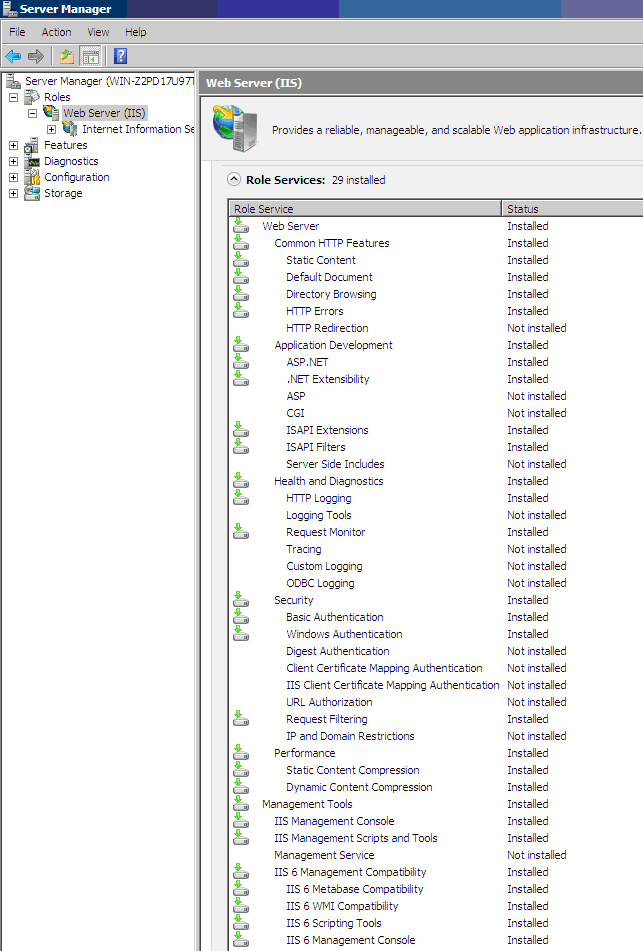
Task: Select the Directory Browsing role service
Action: click(436, 294)
